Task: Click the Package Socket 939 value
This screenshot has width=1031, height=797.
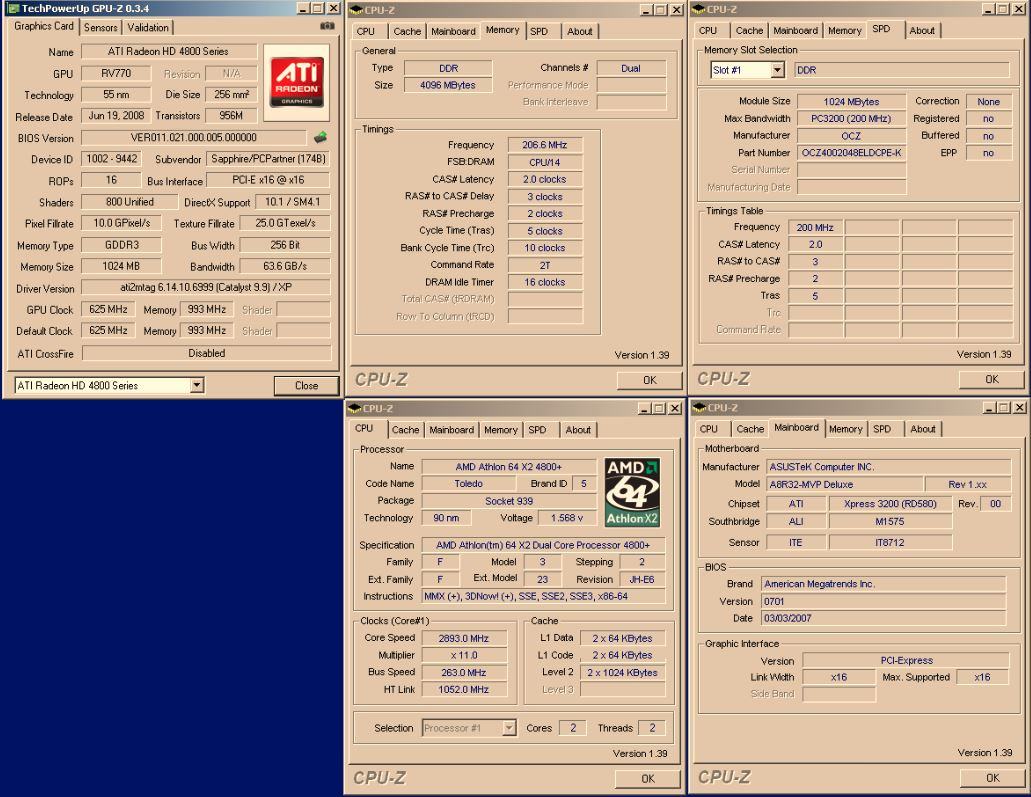Action: point(509,501)
